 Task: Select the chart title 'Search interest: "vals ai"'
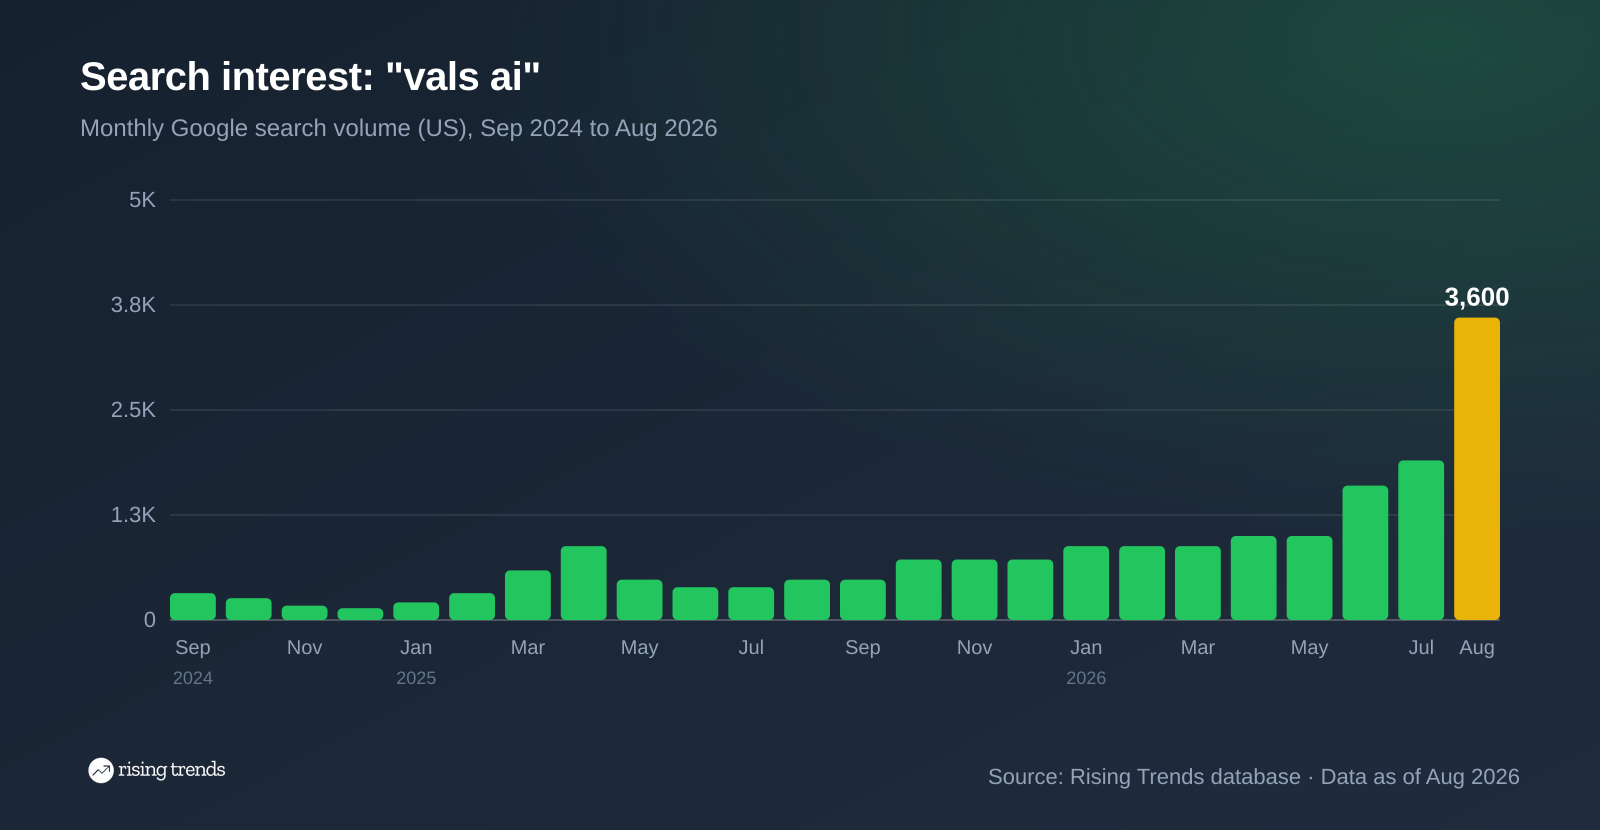coord(310,77)
